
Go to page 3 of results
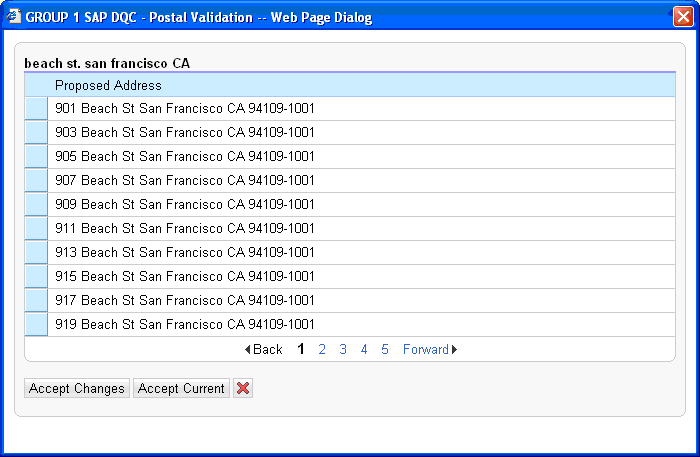point(343,350)
